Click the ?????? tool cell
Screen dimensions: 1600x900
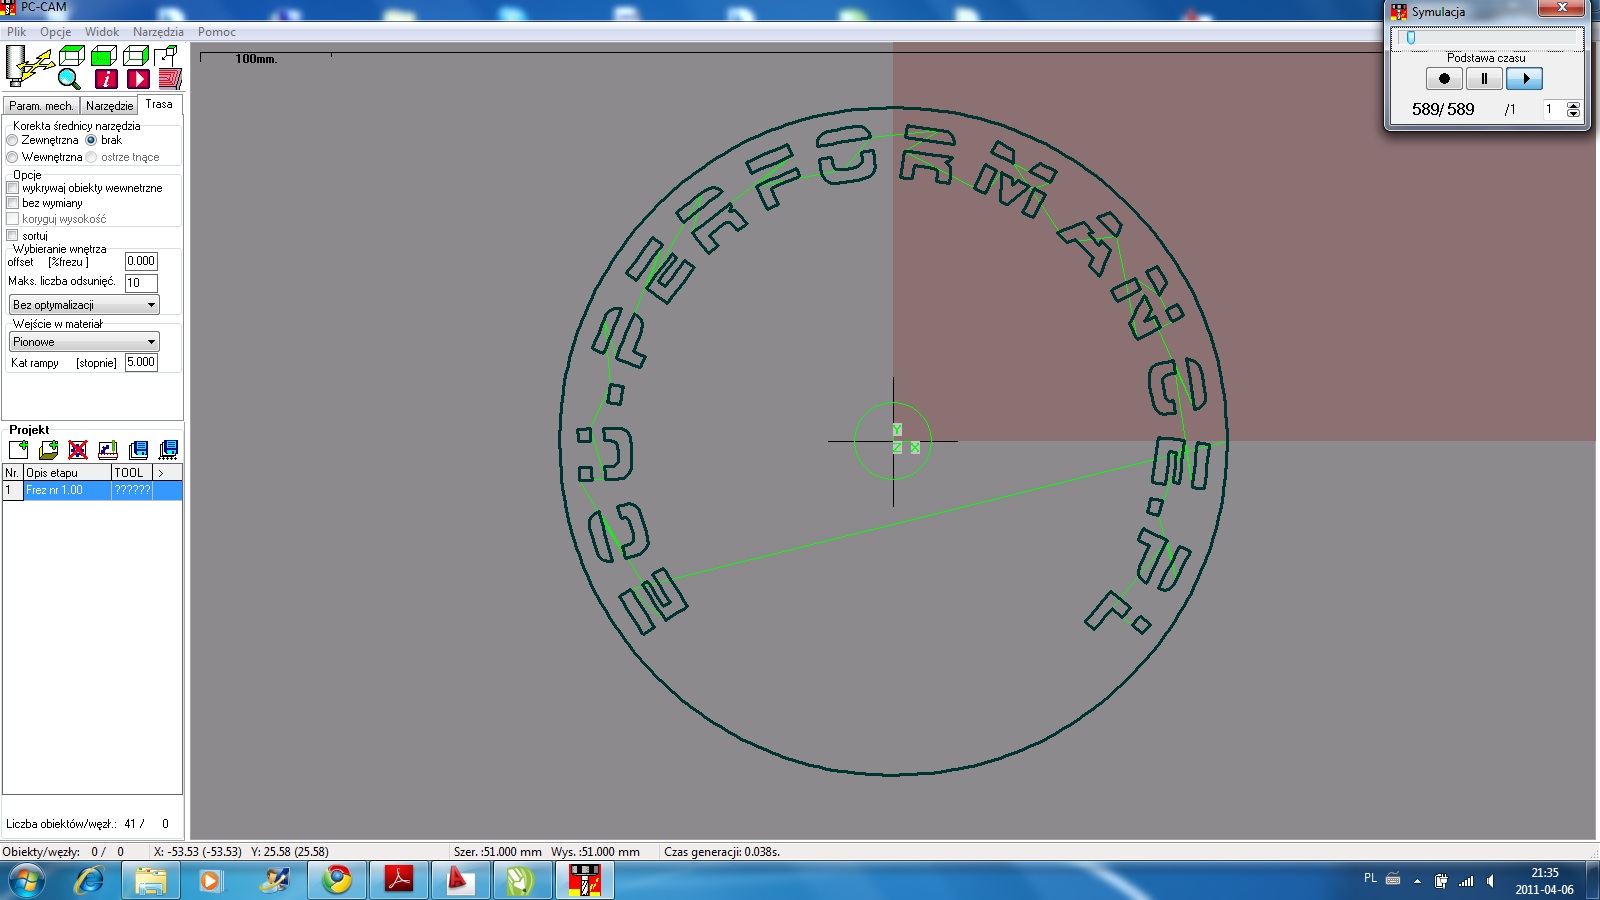click(x=132, y=490)
